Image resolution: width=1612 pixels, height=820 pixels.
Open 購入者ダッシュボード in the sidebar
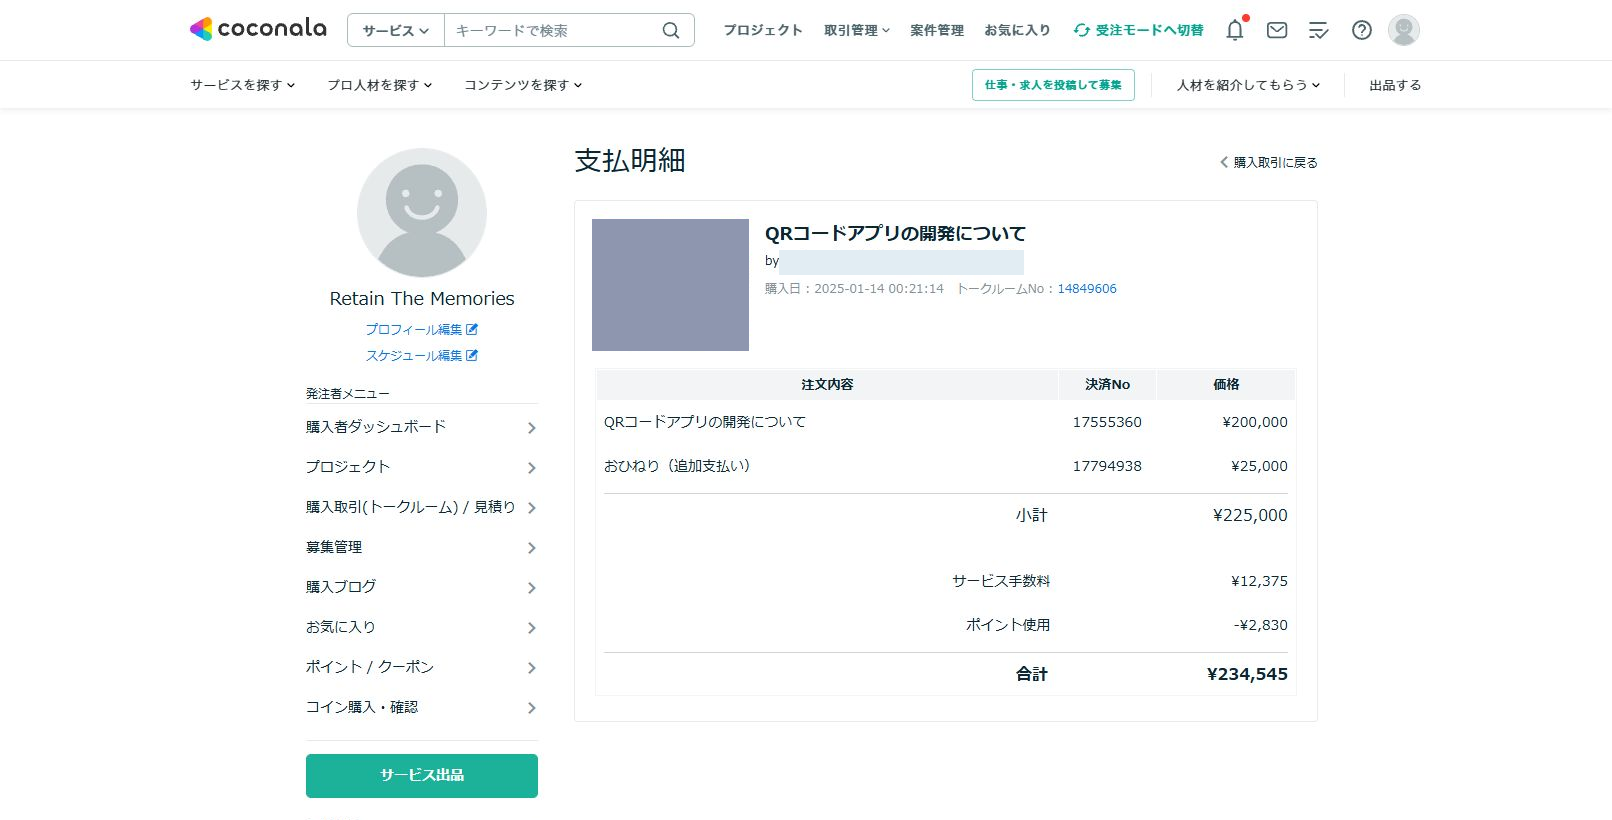tap(422, 427)
